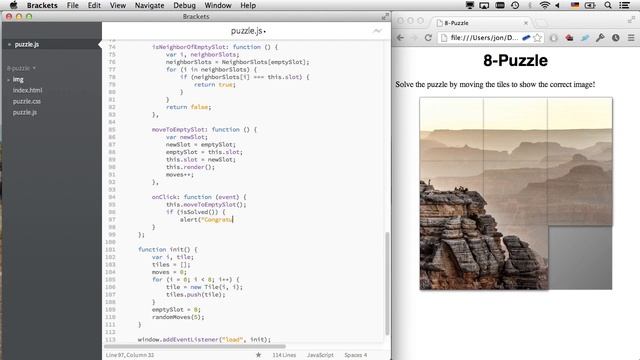Open the JavaScript language selector
The width and height of the screenshot is (640, 360).
320,355
